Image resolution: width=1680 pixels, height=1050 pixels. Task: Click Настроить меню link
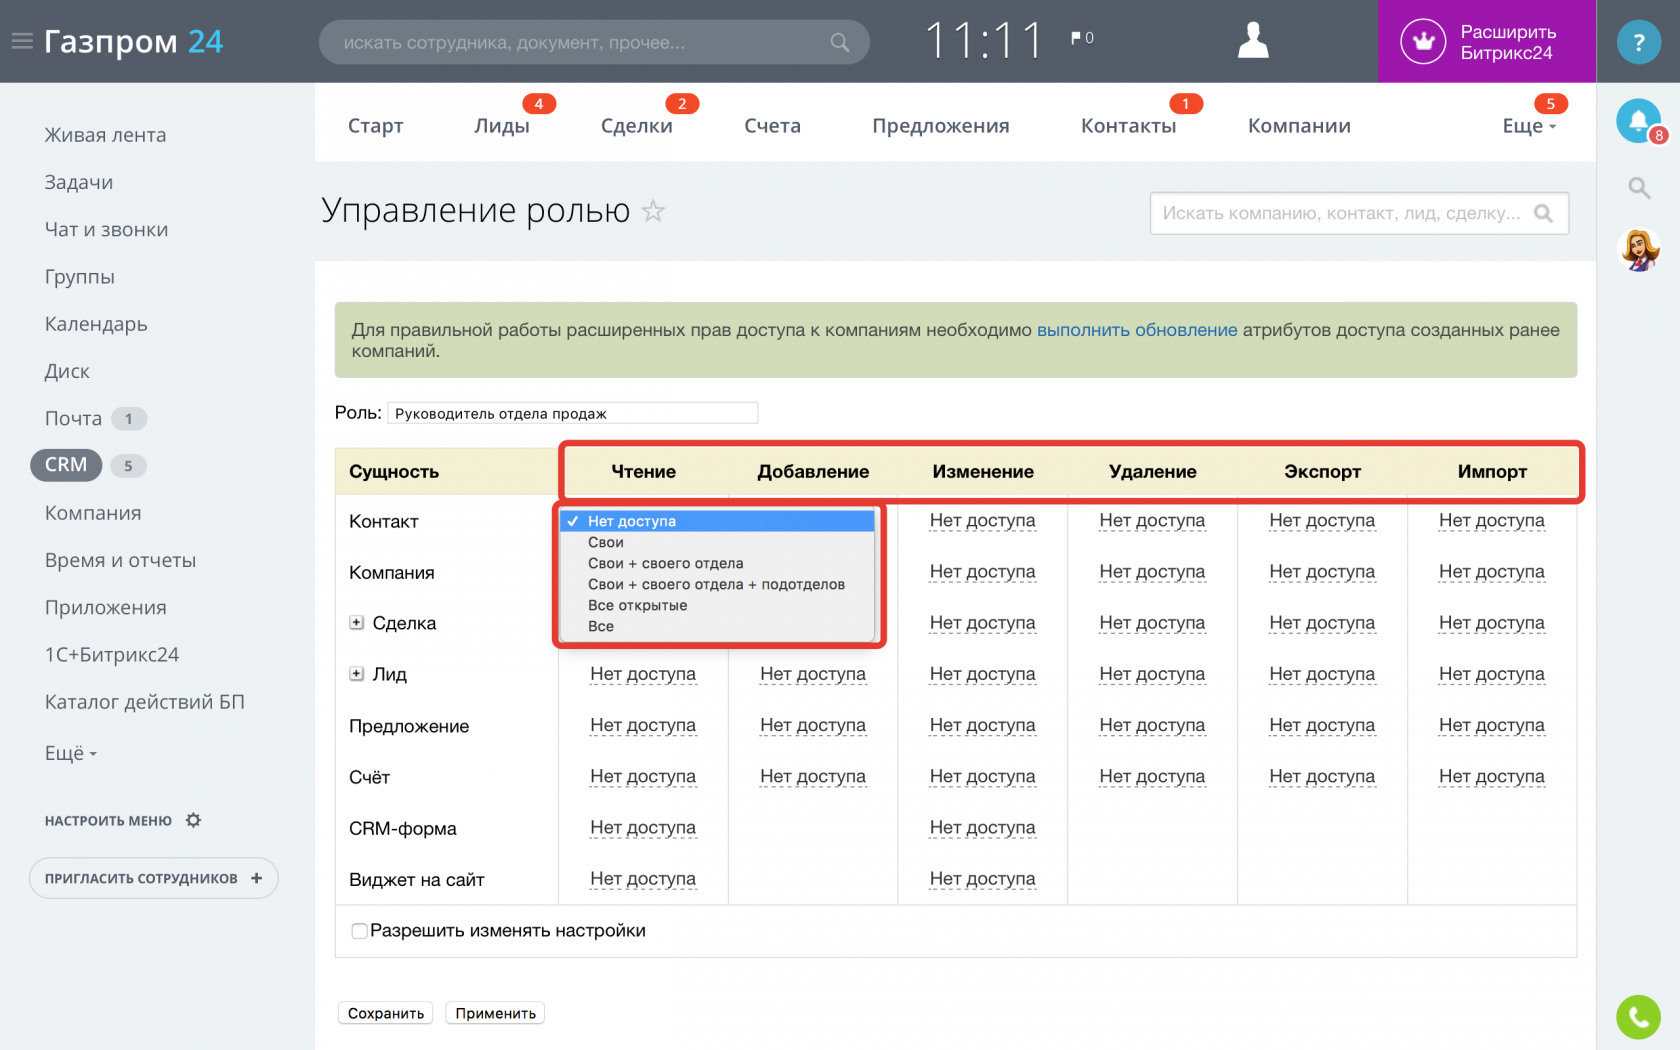coord(108,820)
